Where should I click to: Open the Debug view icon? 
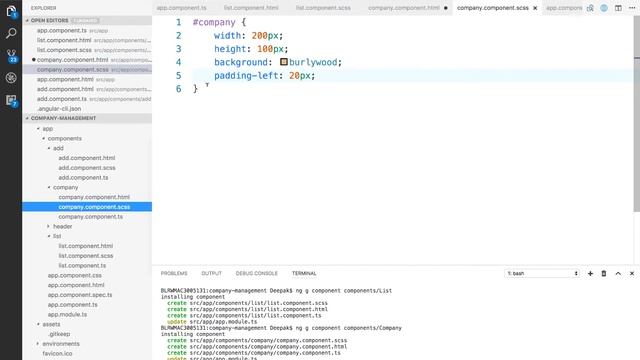(11, 78)
